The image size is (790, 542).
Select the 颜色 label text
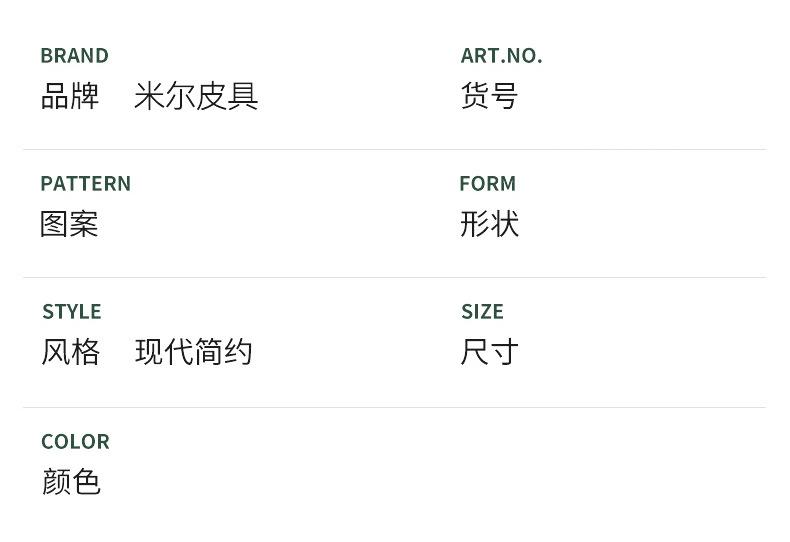tap(71, 482)
